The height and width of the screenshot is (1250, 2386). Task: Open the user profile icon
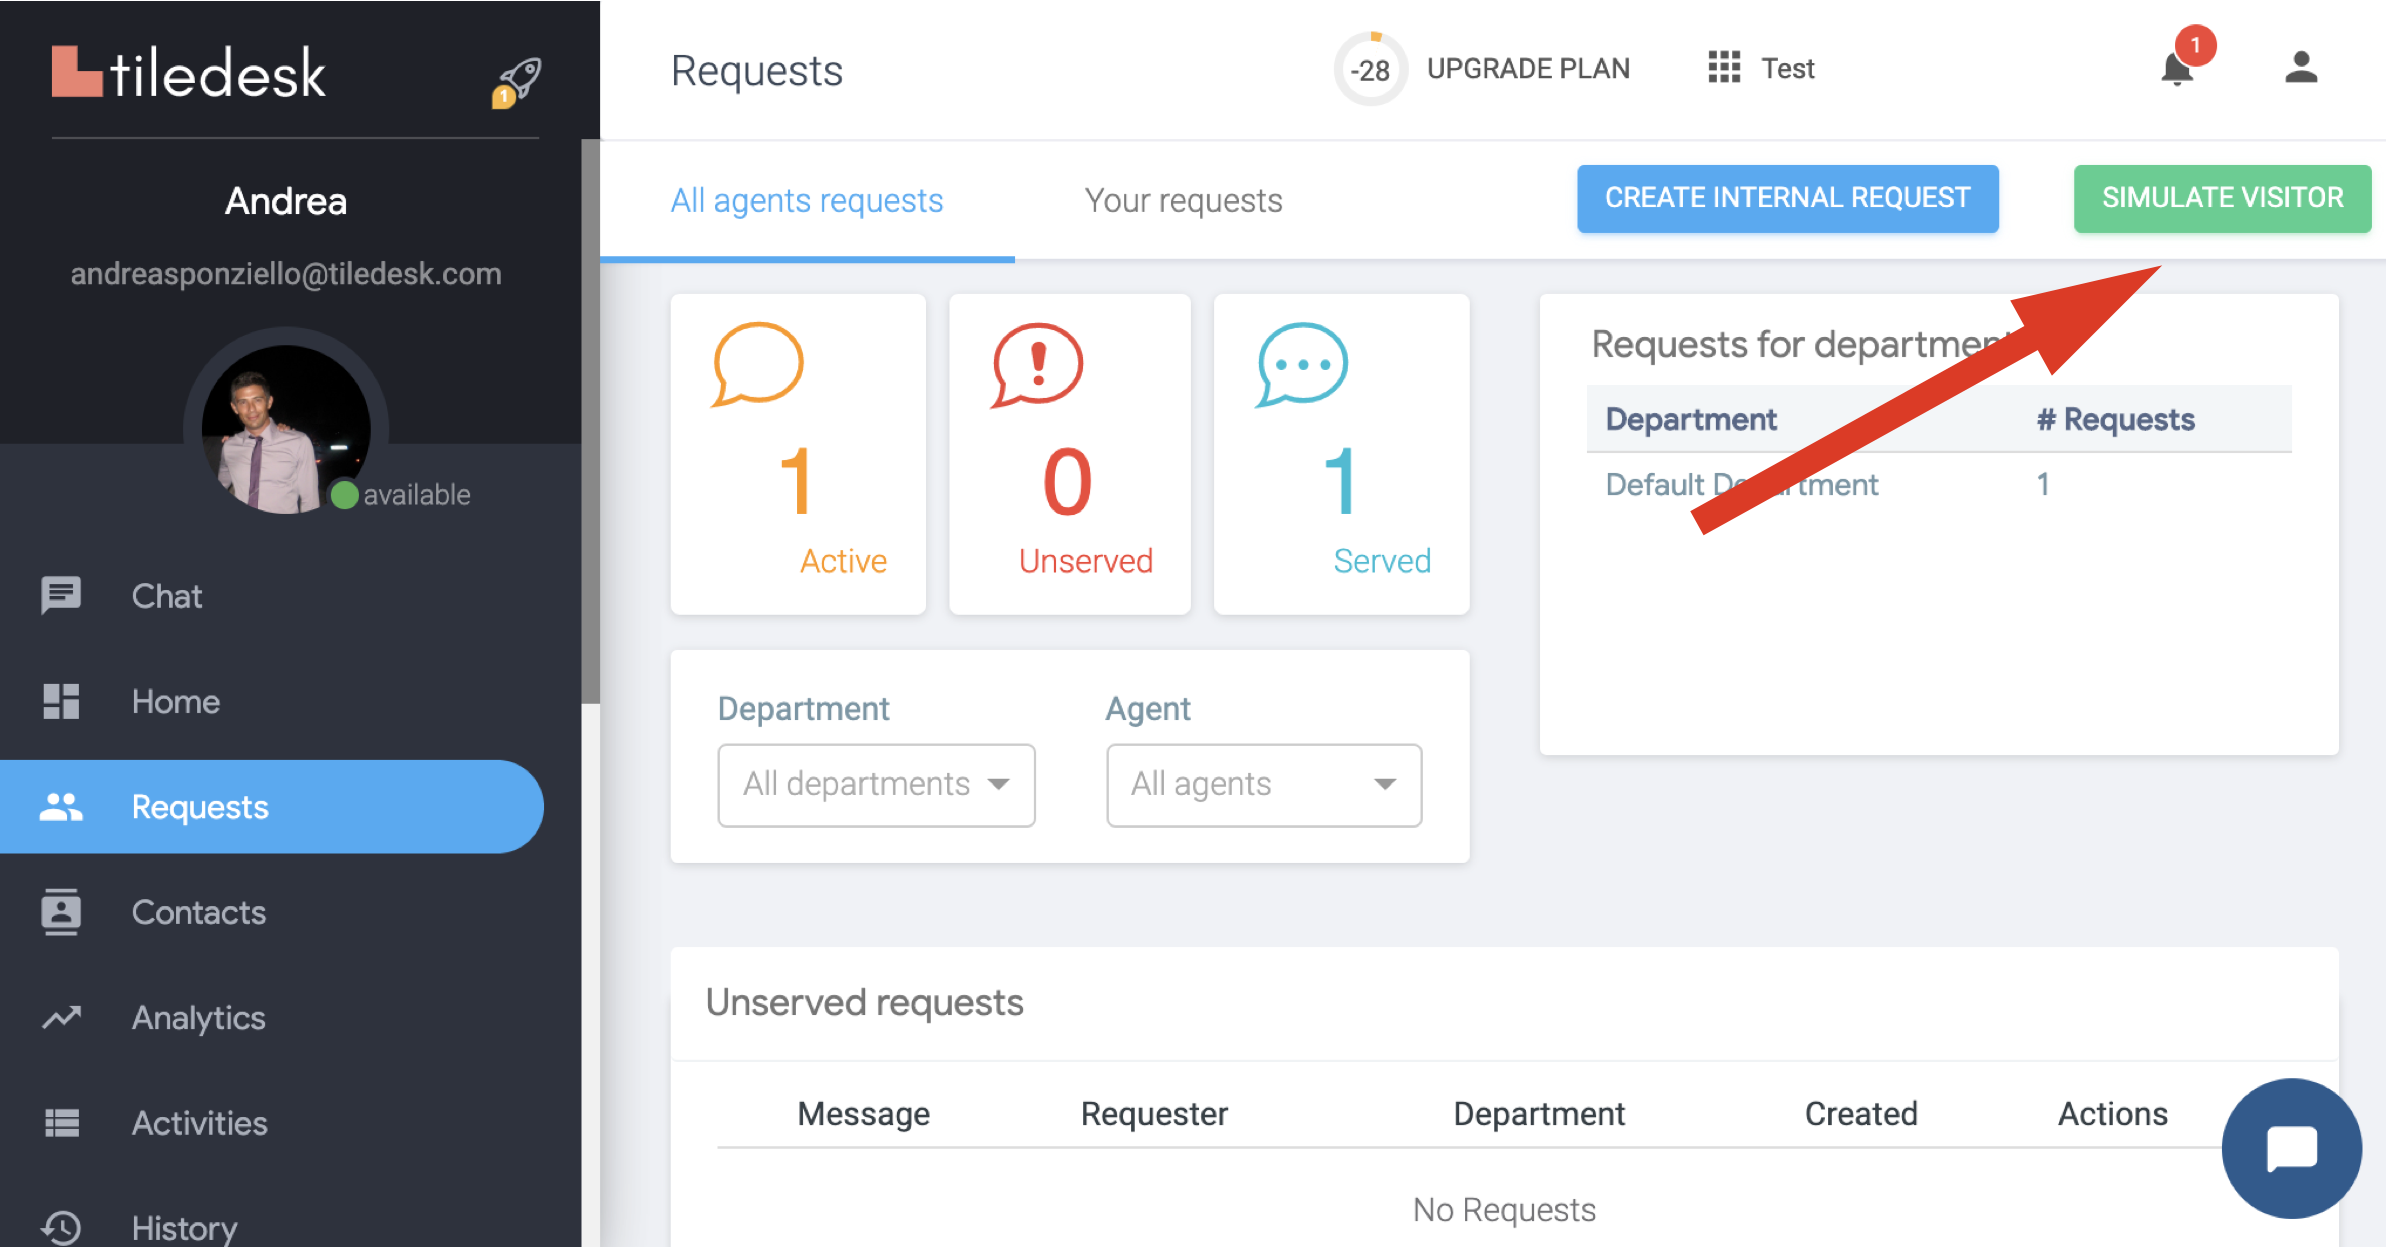point(2301,68)
